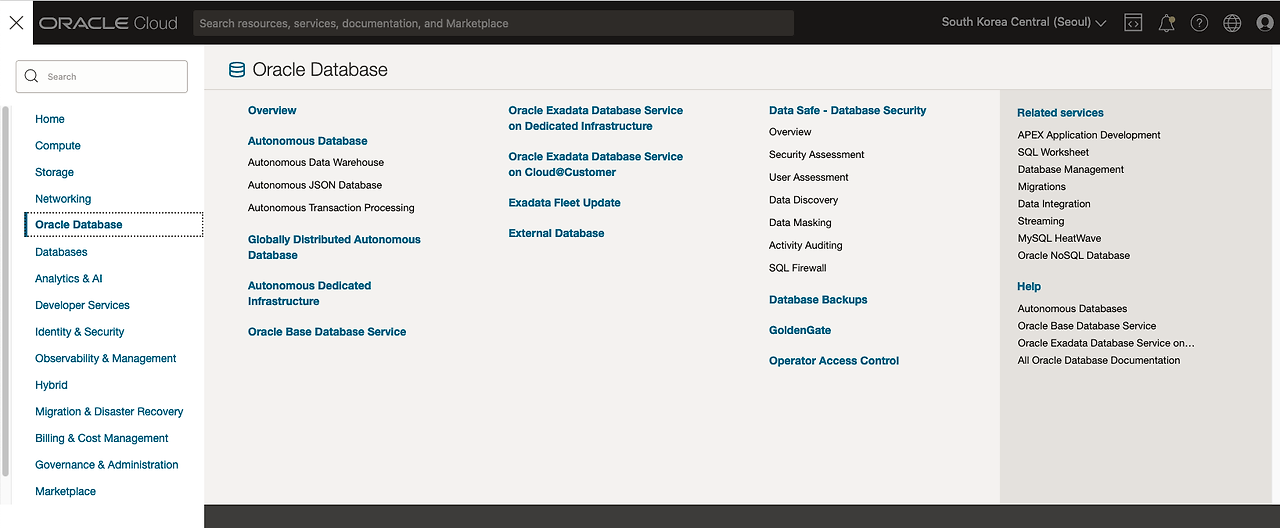Screen dimensions: 1280x528
Task: Focus the top resource search bar
Action: [493, 23]
